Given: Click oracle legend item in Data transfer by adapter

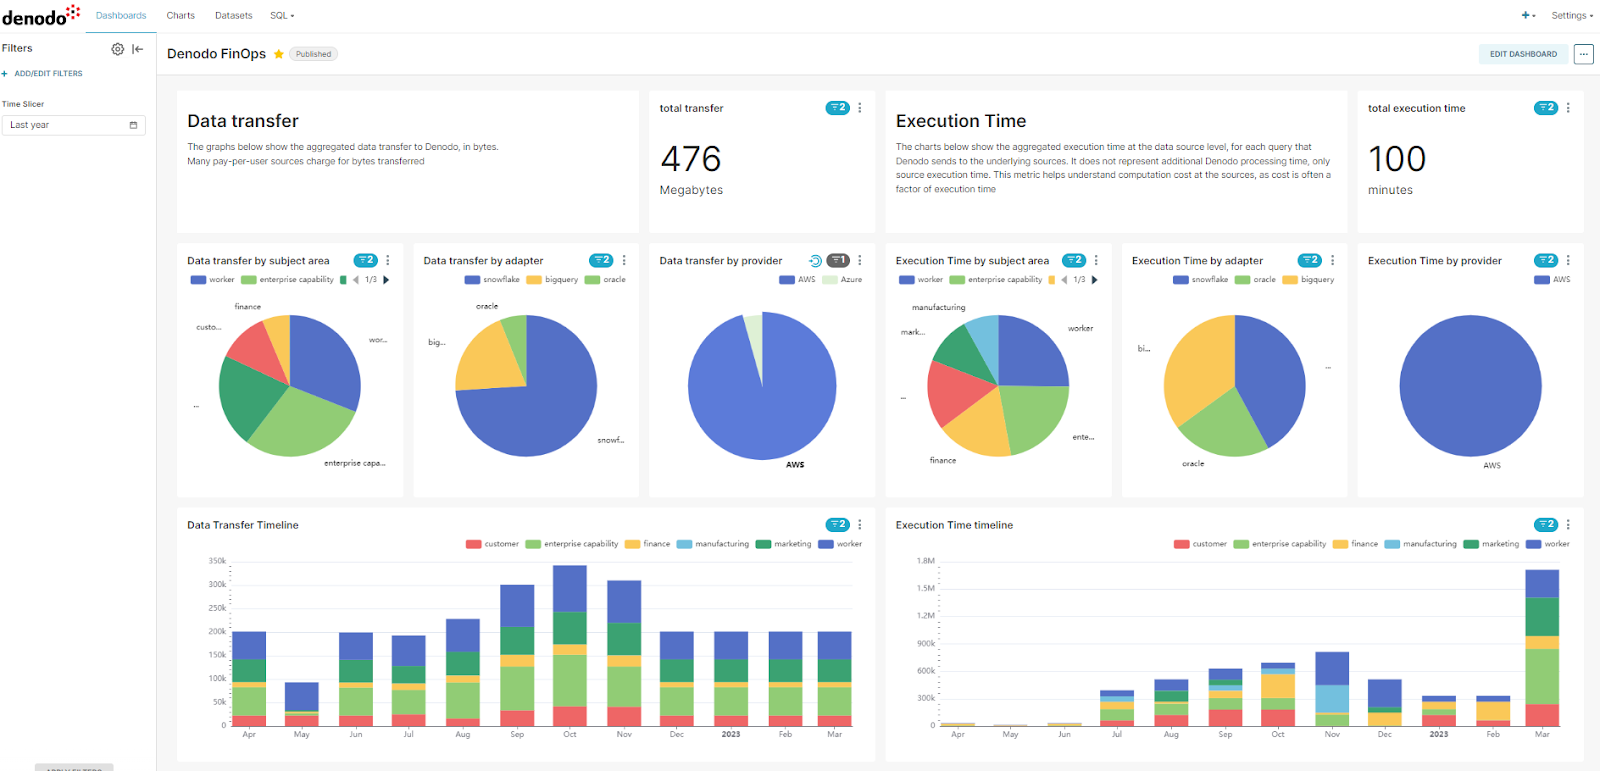Looking at the screenshot, I should [x=606, y=280].
